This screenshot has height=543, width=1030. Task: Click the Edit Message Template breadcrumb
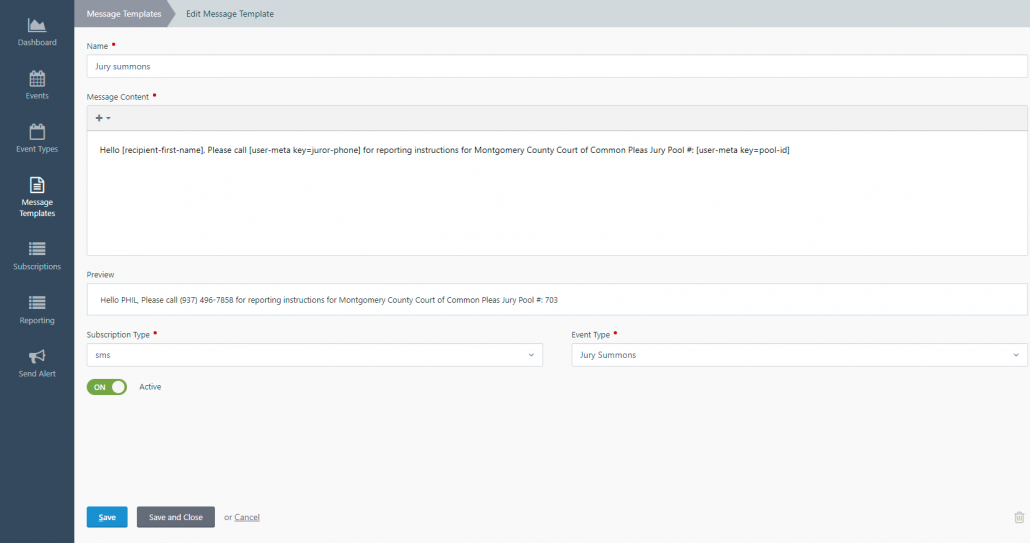coord(230,14)
